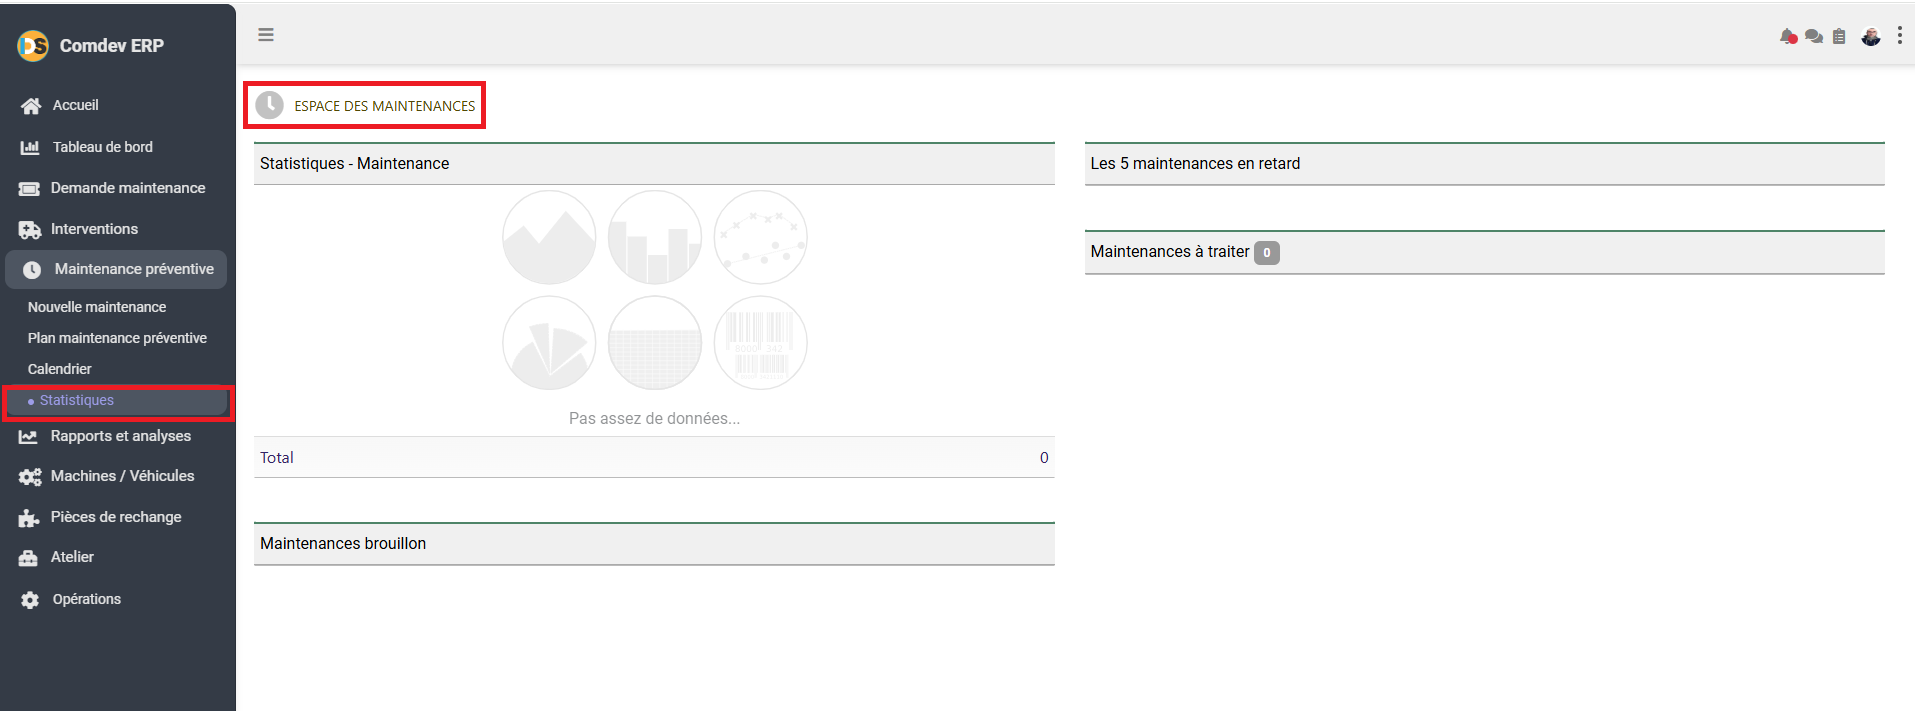
Task: Click the Comdev ERP title text
Action: click(x=112, y=46)
